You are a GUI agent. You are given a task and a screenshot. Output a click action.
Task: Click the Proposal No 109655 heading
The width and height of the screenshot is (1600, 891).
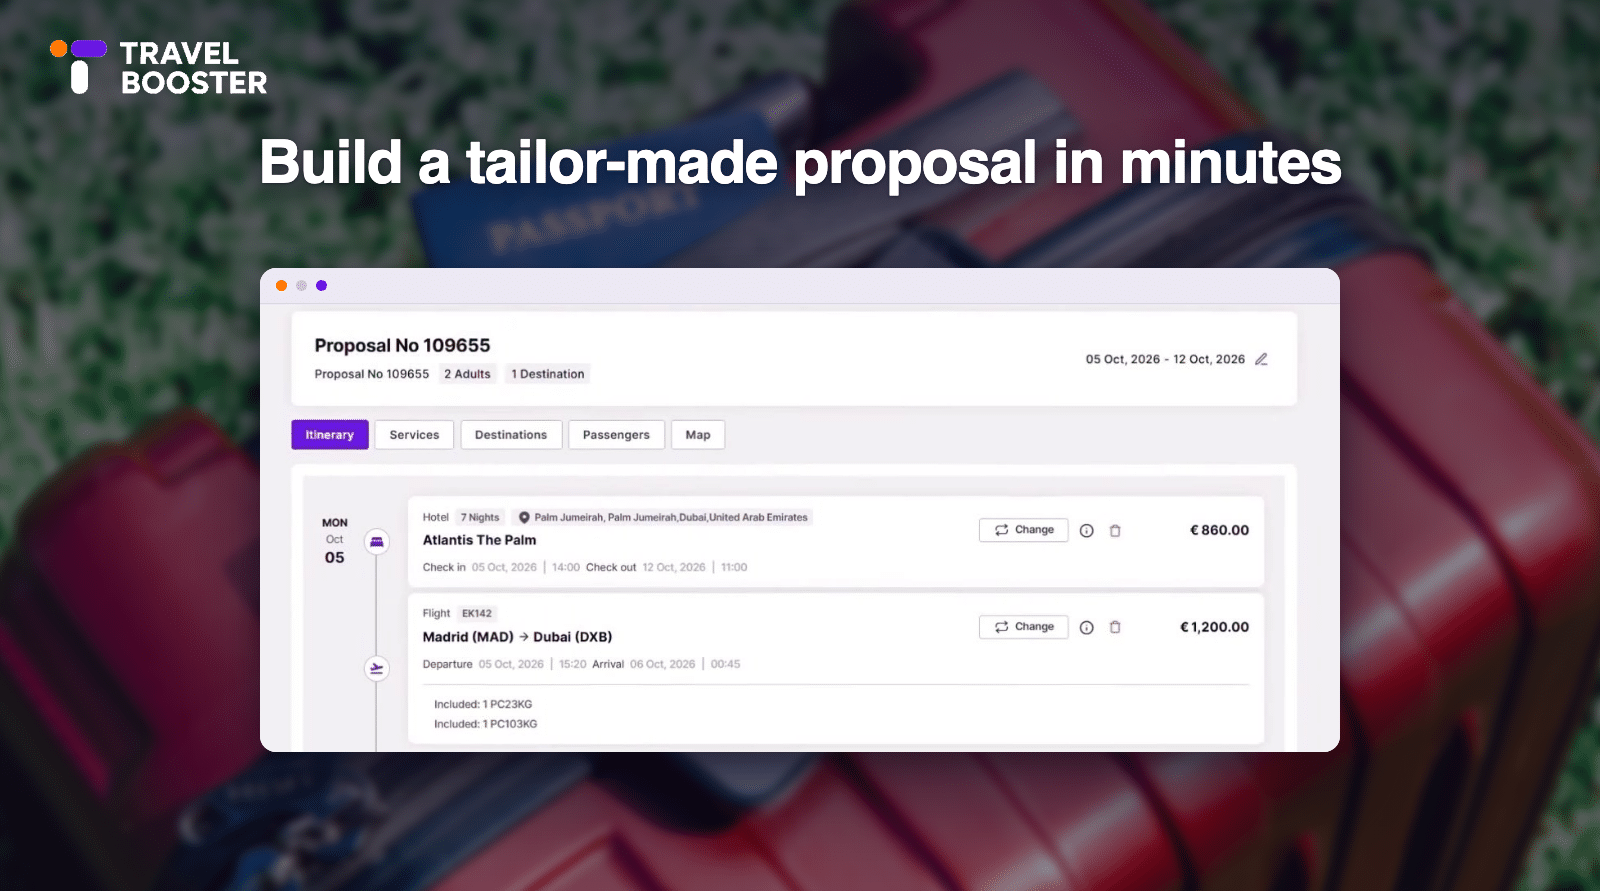pyautogui.click(x=402, y=345)
